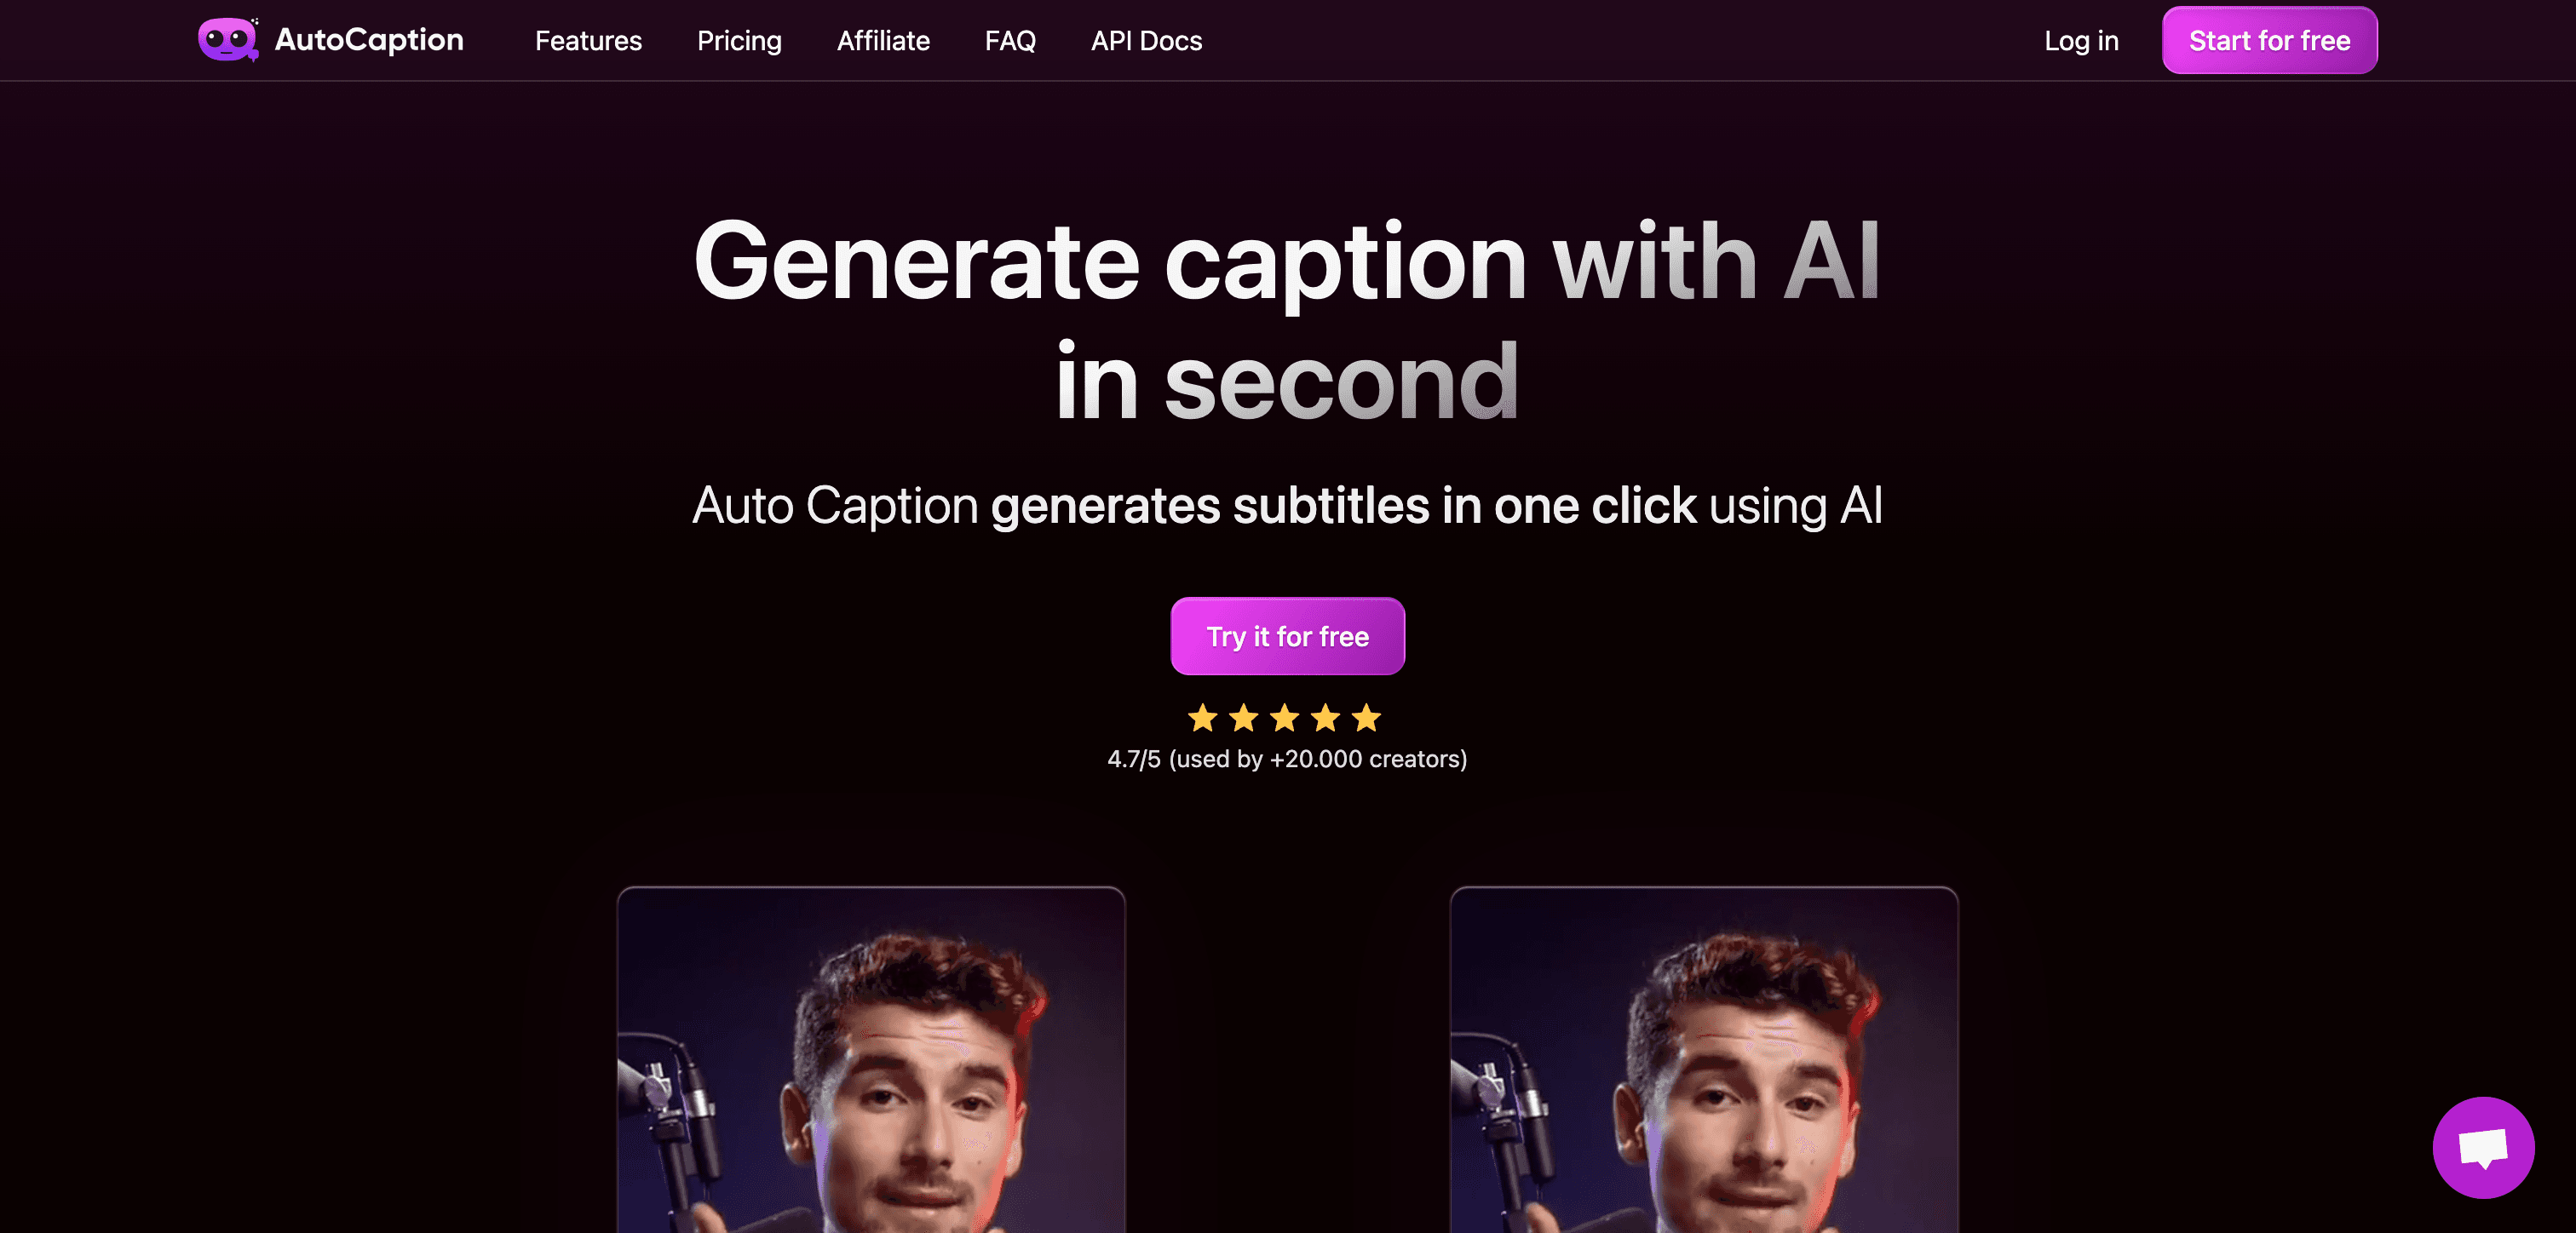The width and height of the screenshot is (2576, 1233).
Task: Click the Affiliate navigation link
Action: [x=884, y=39]
